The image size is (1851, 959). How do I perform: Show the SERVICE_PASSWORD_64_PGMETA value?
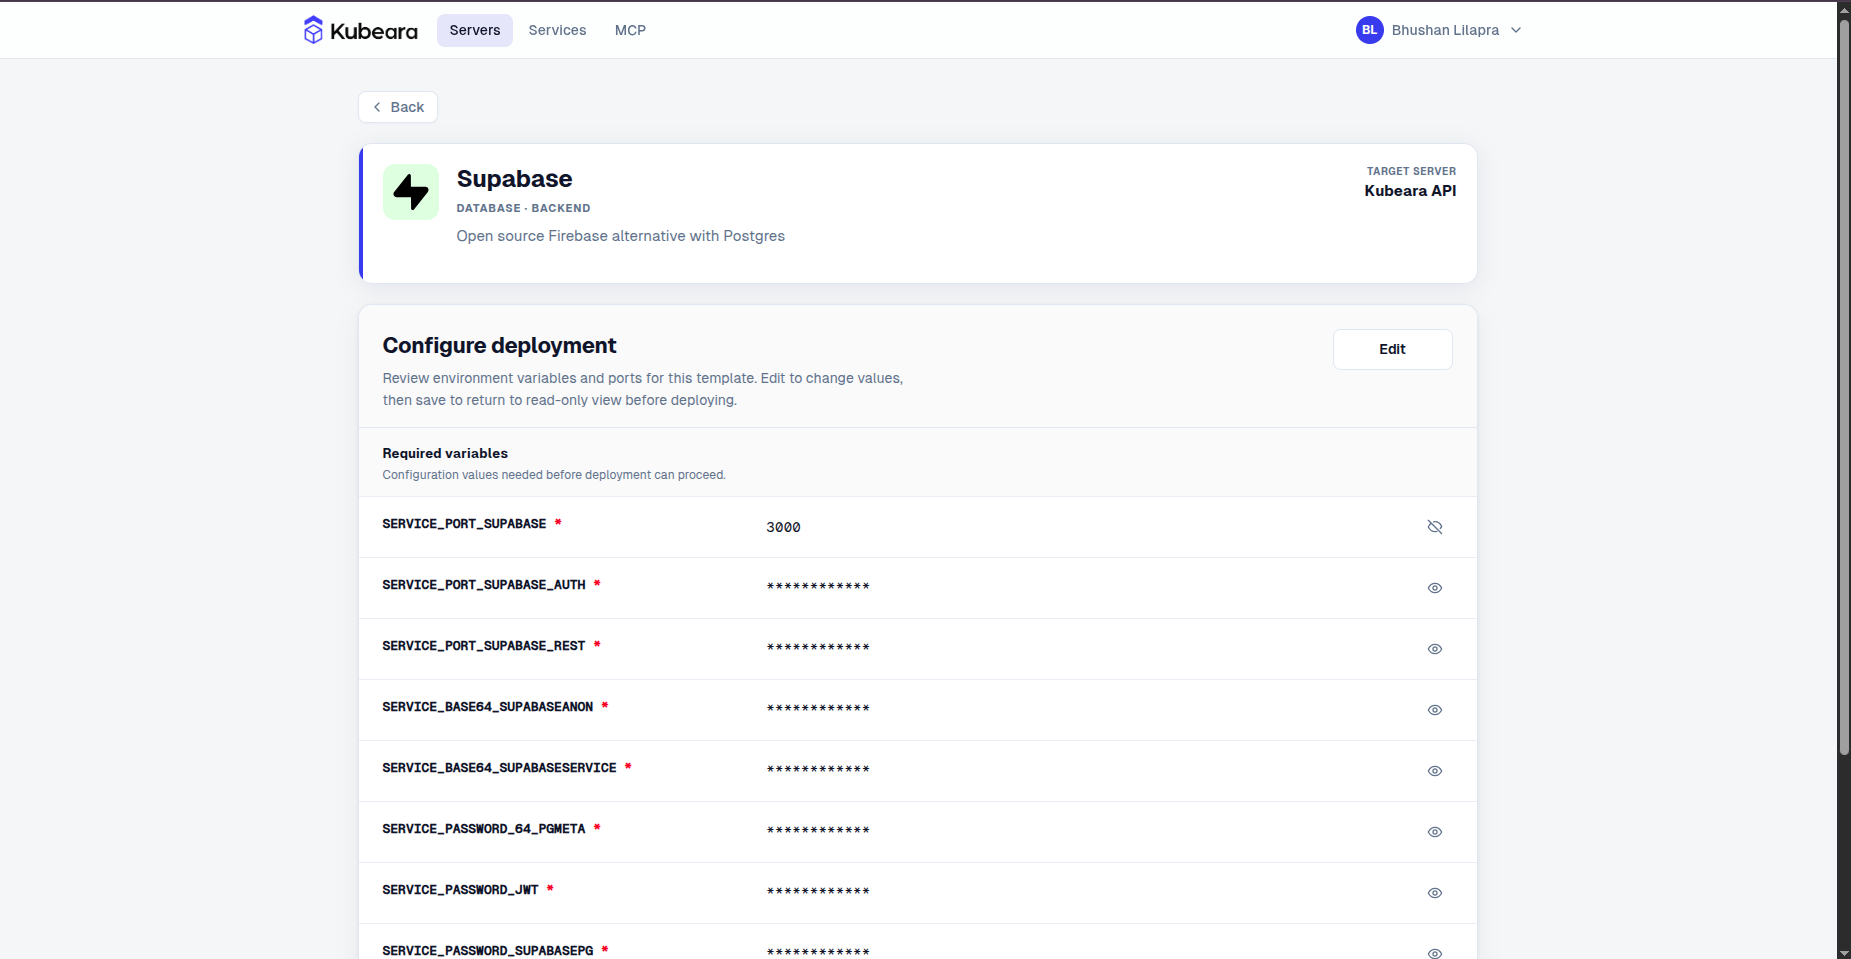point(1435,832)
